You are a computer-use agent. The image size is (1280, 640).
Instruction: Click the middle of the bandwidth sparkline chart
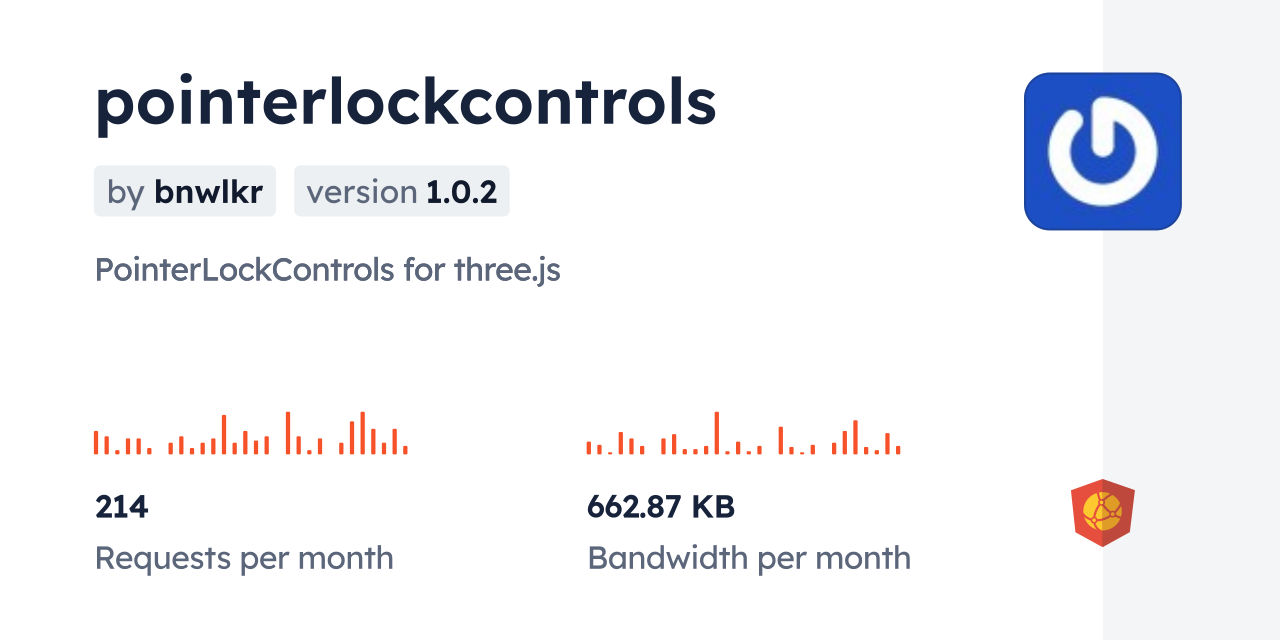point(743,434)
